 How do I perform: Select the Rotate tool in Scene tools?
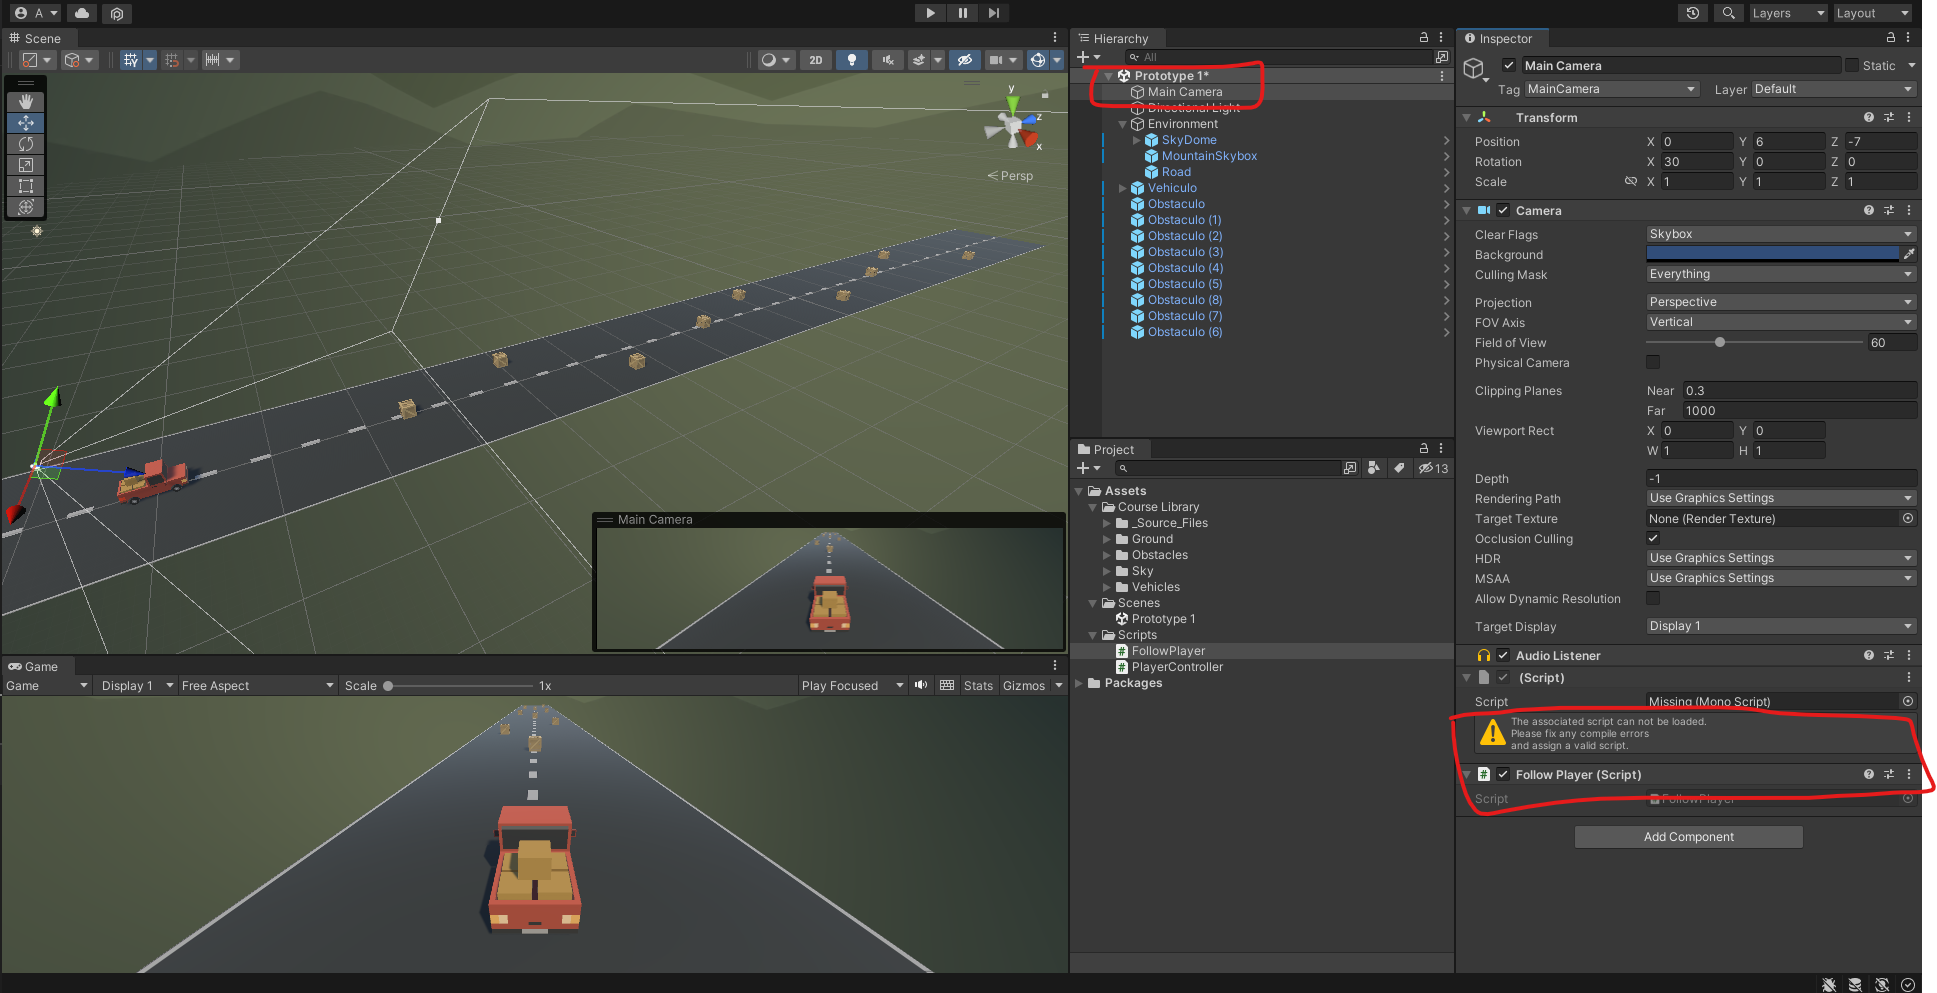point(26,144)
